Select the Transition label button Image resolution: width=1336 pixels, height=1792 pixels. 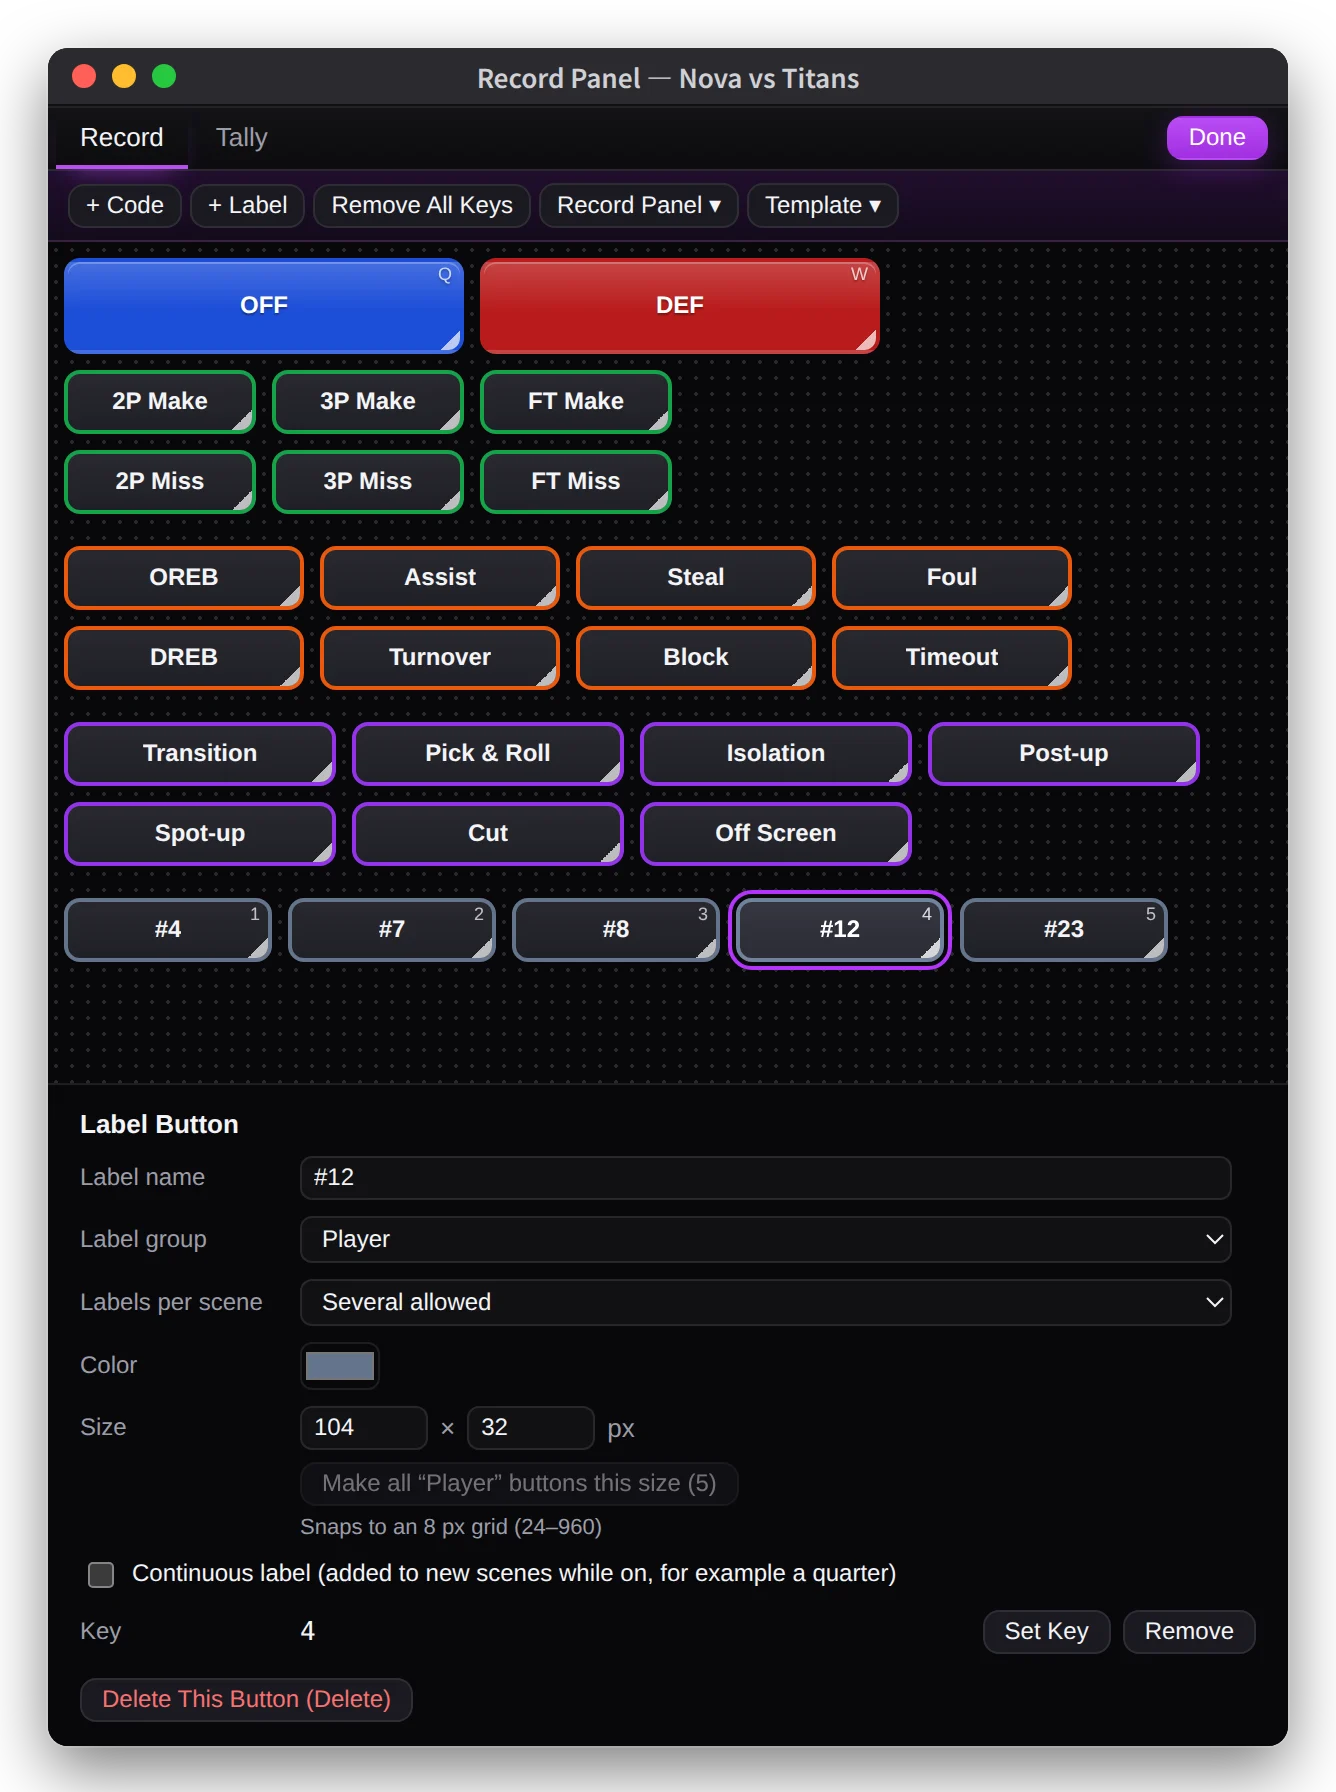coord(200,754)
